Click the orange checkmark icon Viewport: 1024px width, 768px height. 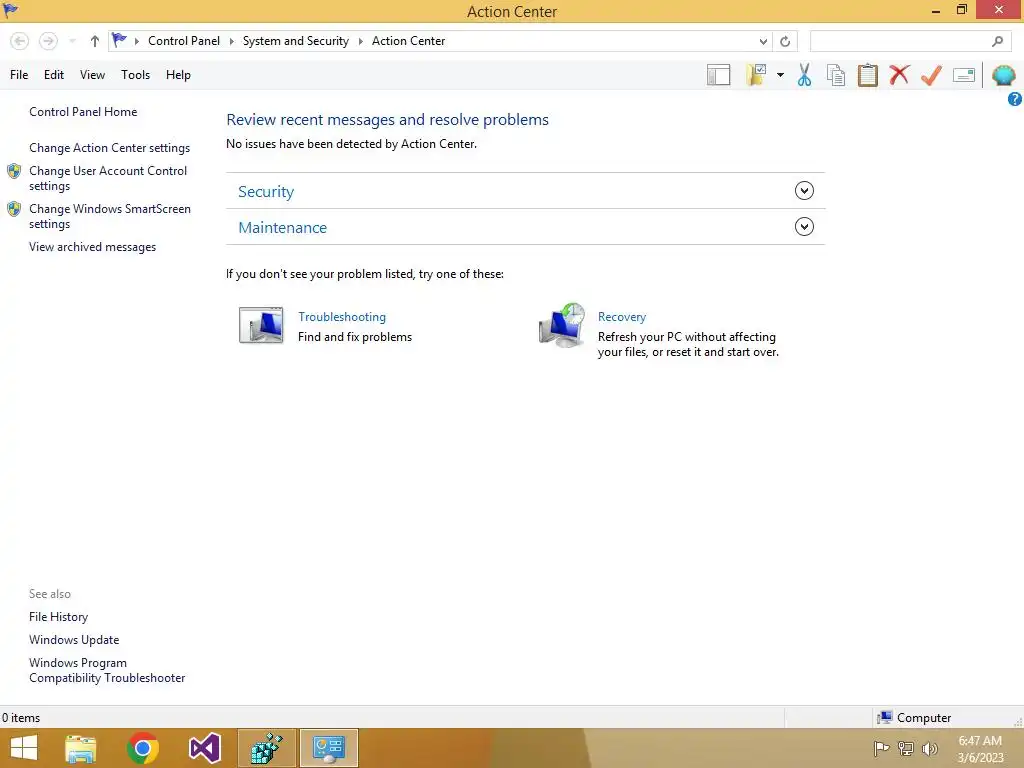tap(931, 75)
